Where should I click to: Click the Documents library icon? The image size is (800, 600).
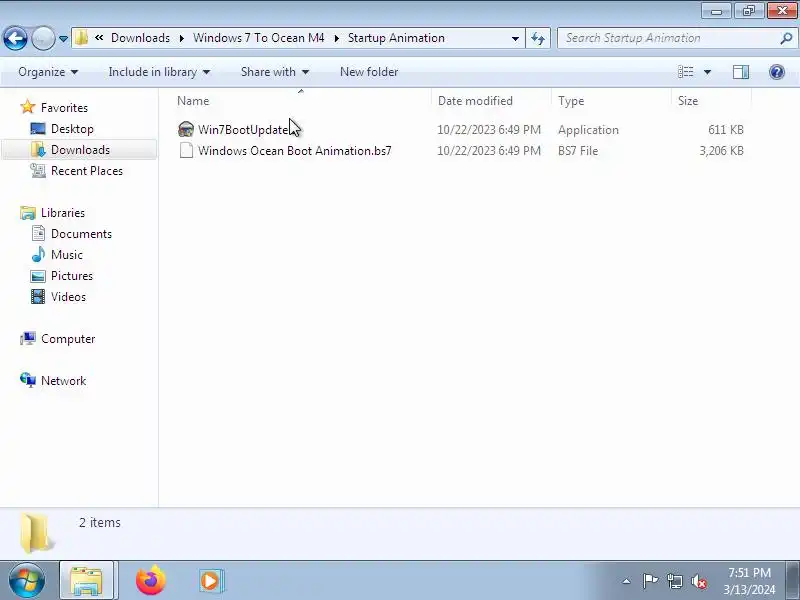tap(38, 233)
